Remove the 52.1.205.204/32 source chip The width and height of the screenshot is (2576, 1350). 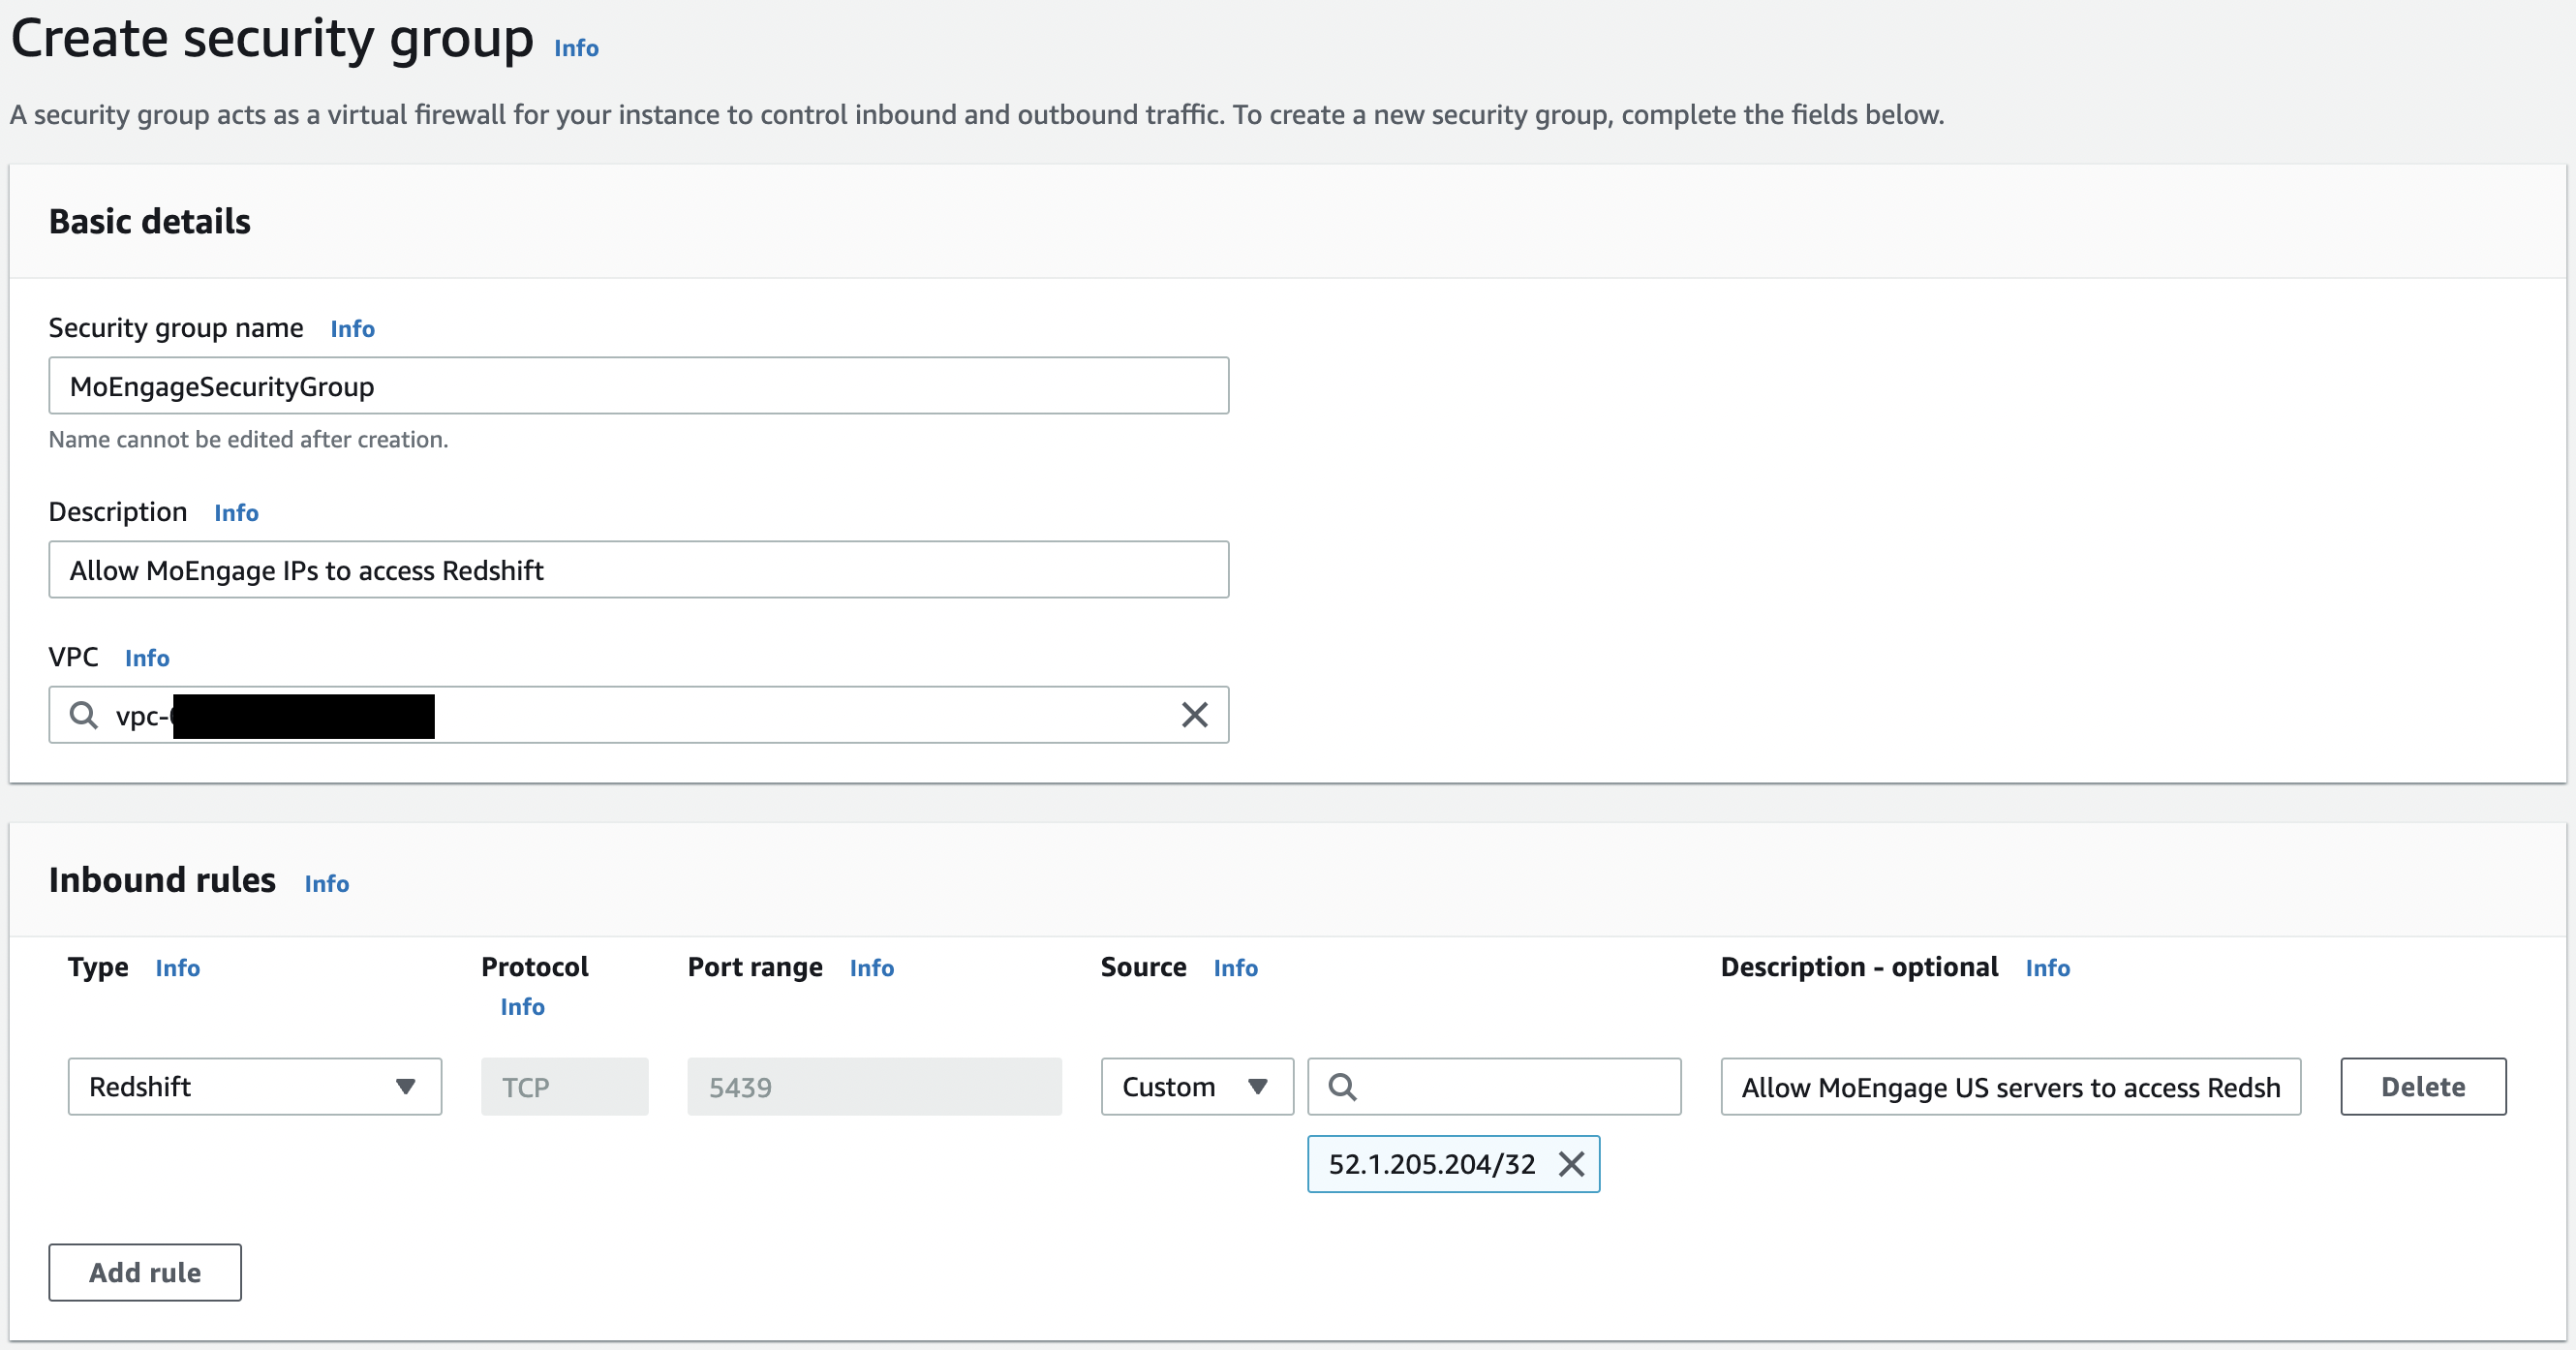1572,1164
